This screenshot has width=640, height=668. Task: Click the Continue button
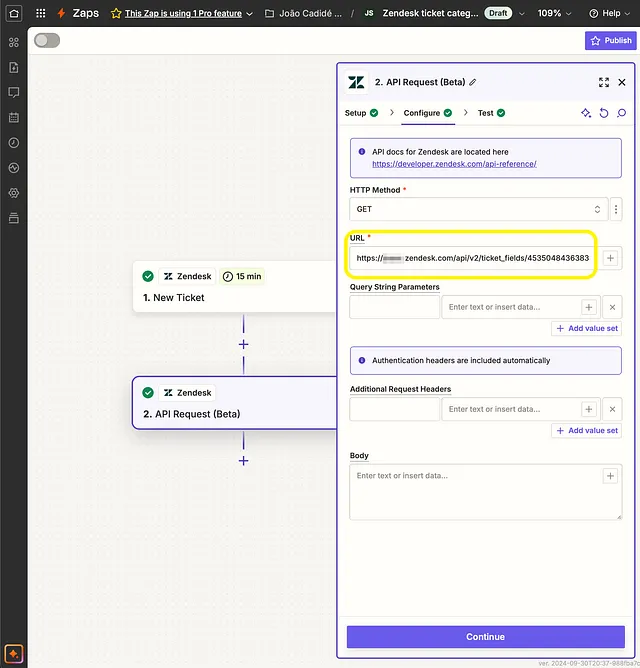(485, 637)
